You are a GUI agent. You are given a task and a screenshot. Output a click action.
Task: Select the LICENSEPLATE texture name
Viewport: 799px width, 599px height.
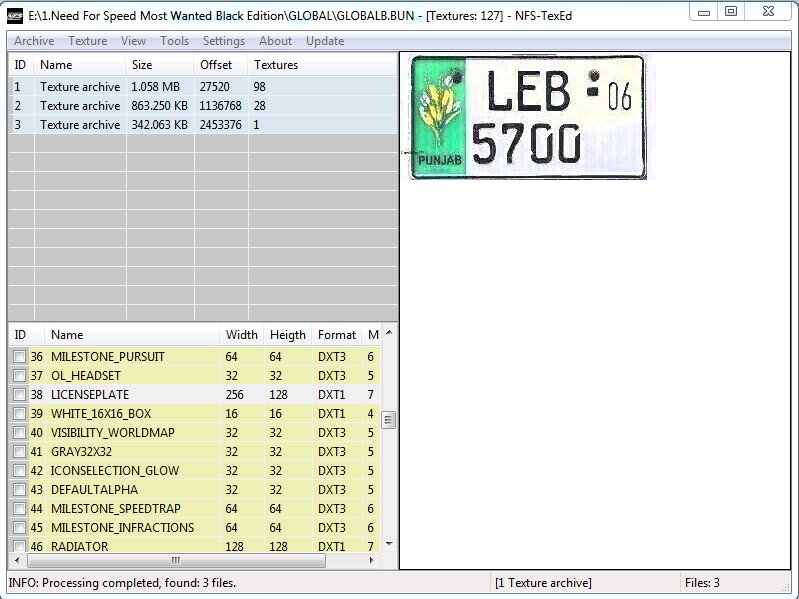click(x=90, y=394)
